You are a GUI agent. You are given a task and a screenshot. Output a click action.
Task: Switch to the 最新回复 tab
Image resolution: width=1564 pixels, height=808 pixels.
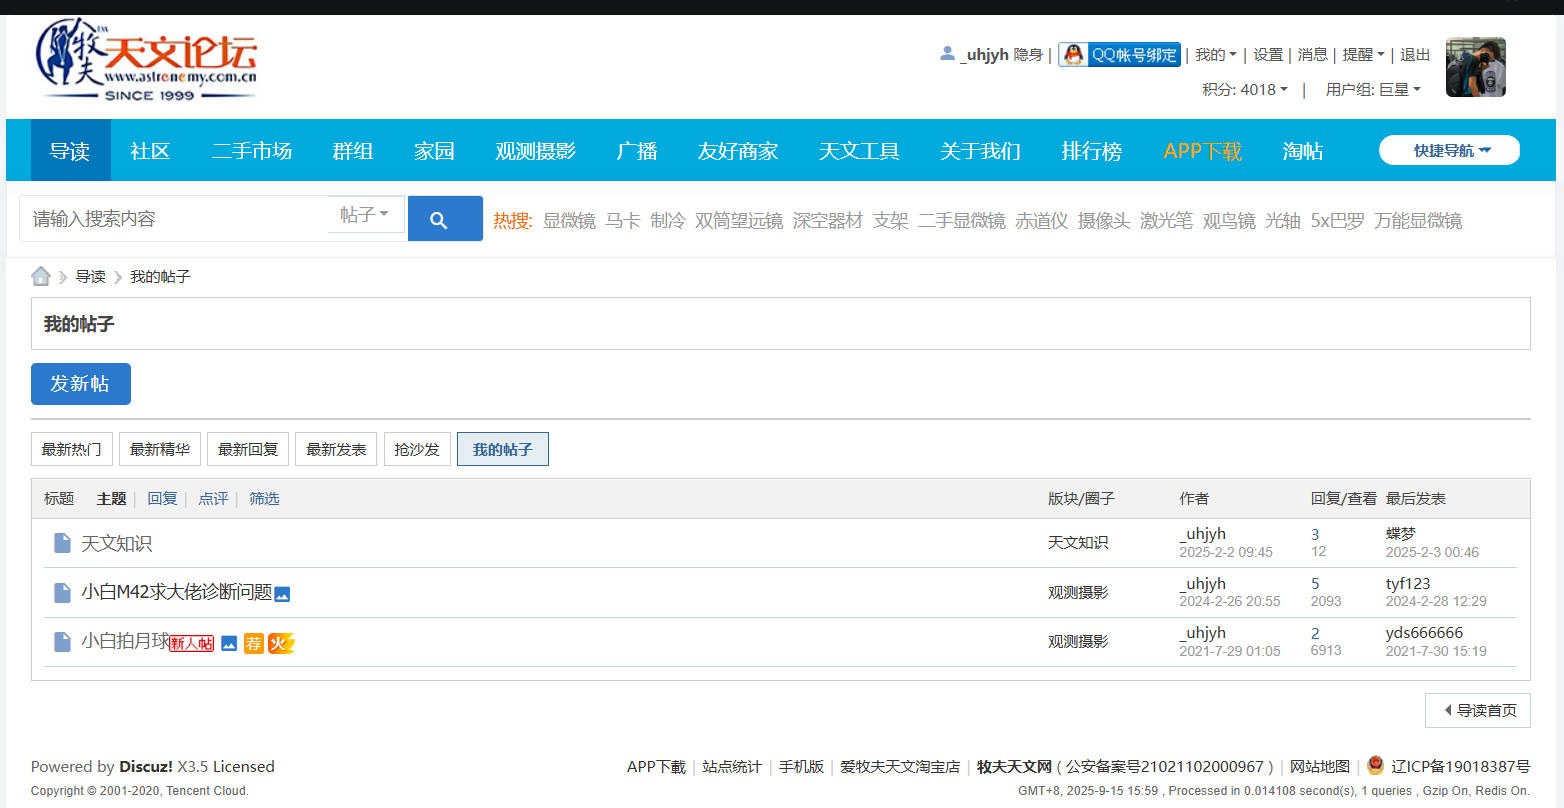pos(248,449)
